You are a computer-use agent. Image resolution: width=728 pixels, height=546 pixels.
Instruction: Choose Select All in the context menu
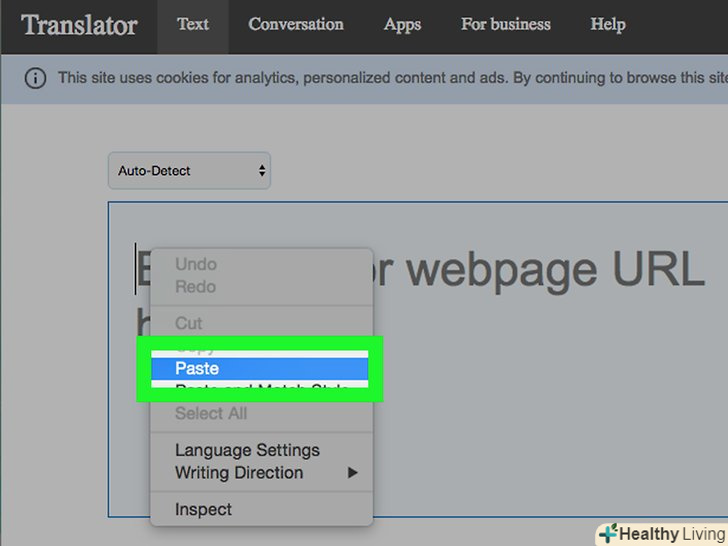(211, 413)
